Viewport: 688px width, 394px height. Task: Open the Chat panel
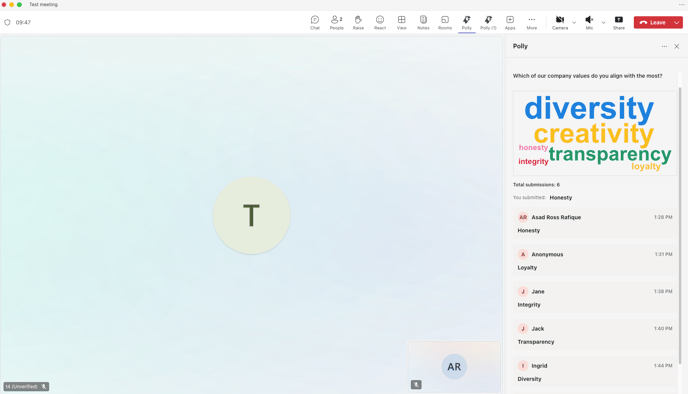(x=315, y=22)
